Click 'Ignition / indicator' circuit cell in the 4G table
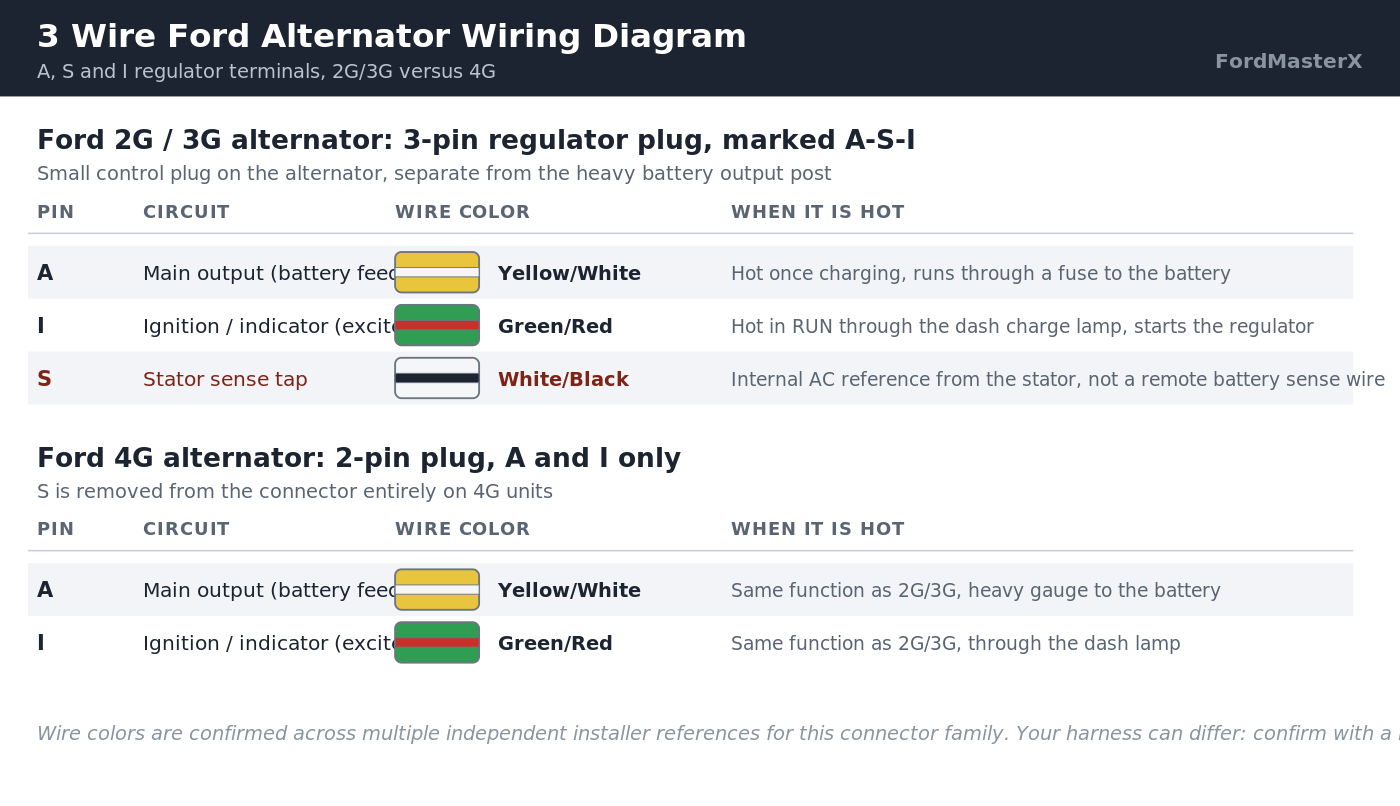This screenshot has height=806, width=1400. coord(269,644)
